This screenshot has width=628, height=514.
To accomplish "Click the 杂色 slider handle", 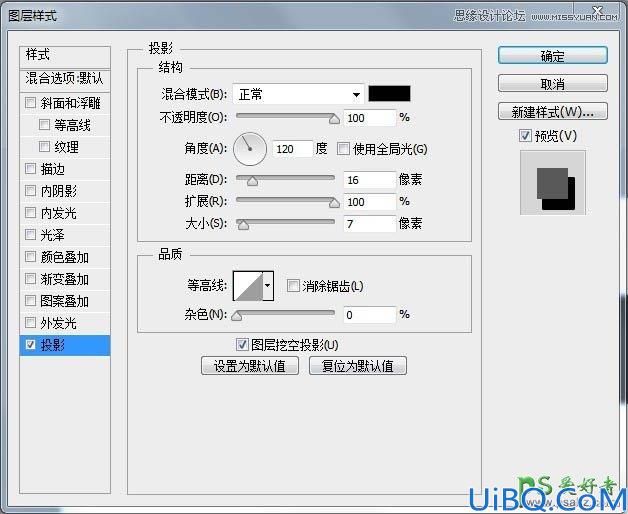I will tap(237, 316).
